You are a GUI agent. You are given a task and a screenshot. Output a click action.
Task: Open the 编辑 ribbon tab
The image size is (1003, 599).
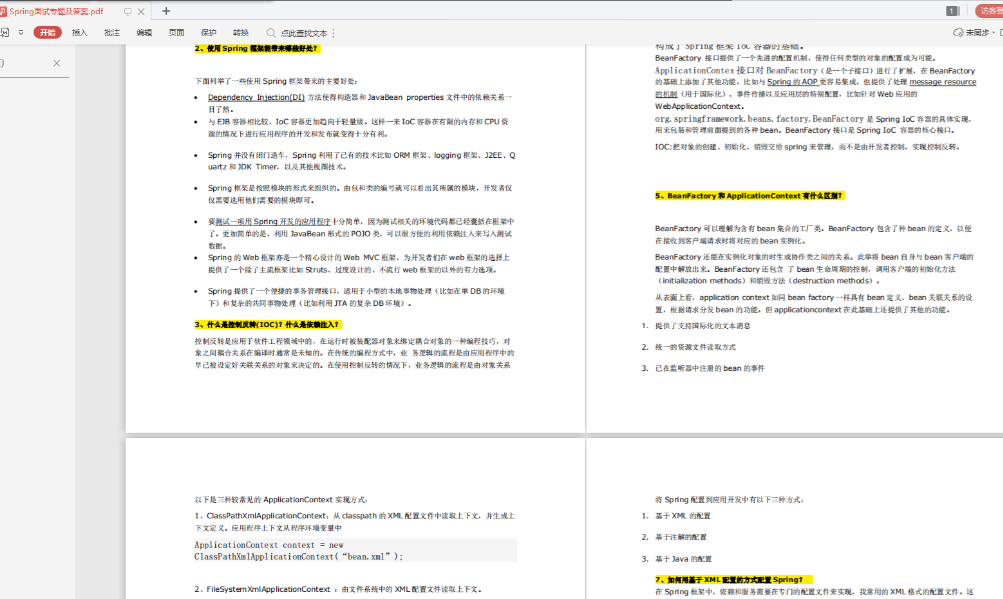coord(144,33)
